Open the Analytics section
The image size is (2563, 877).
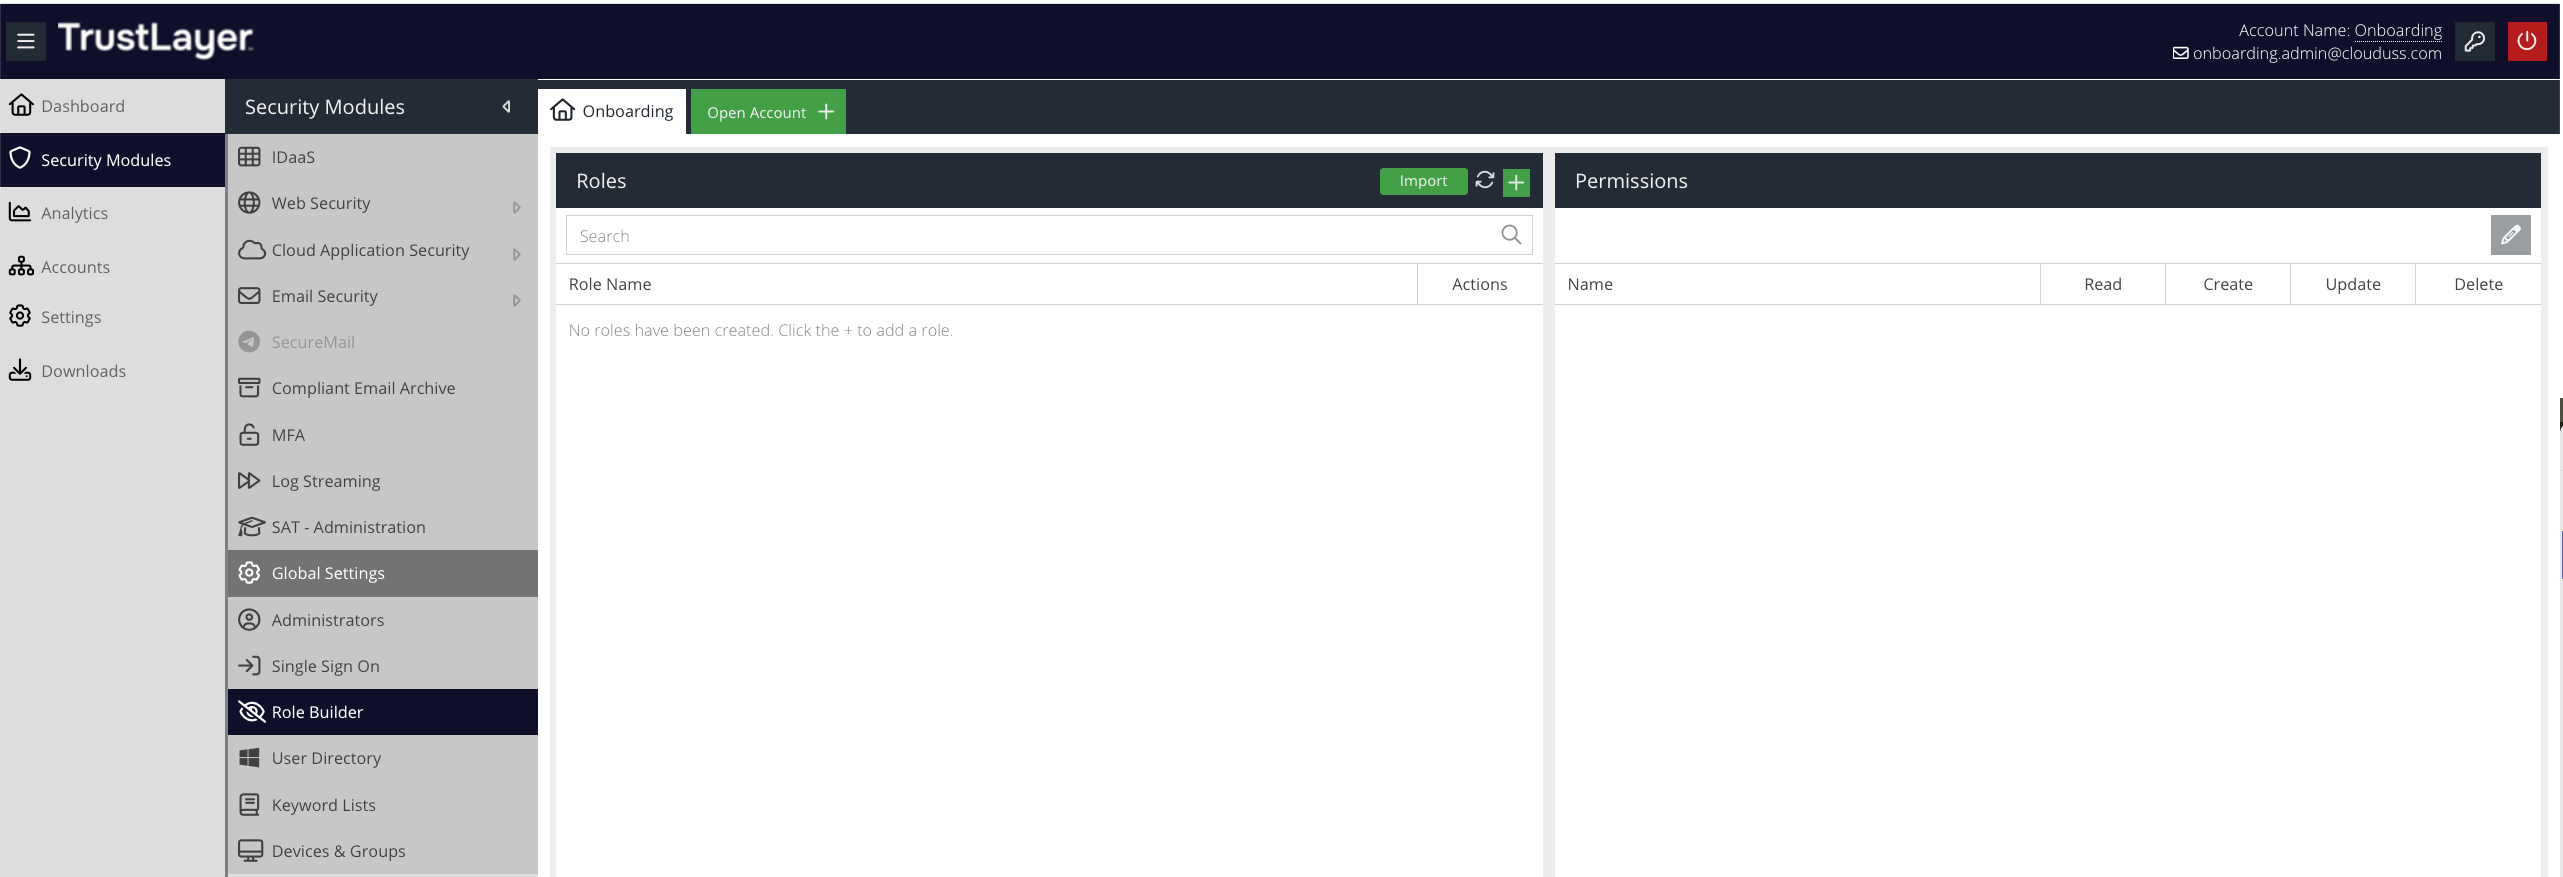[x=112, y=213]
